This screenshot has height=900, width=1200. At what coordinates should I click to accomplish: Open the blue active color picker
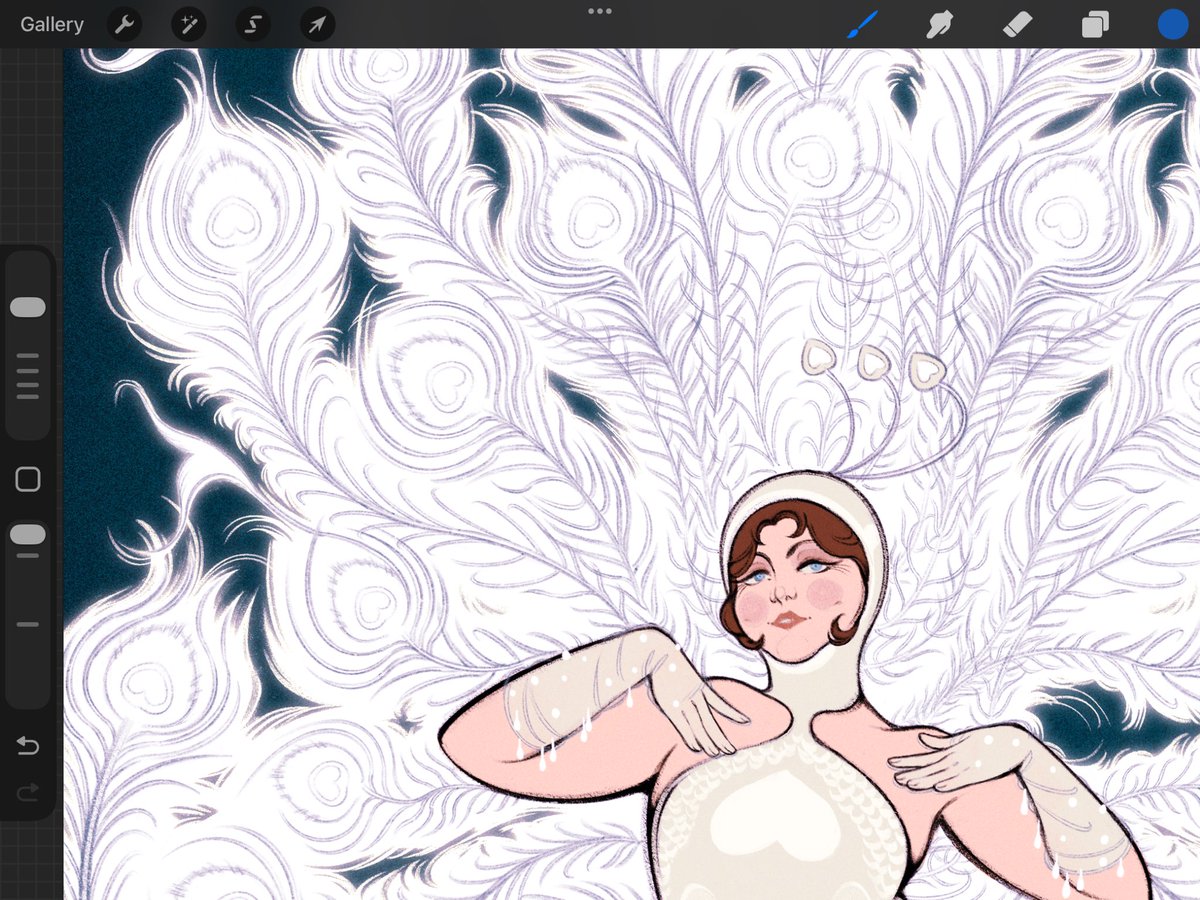(x=1172, y=24)
